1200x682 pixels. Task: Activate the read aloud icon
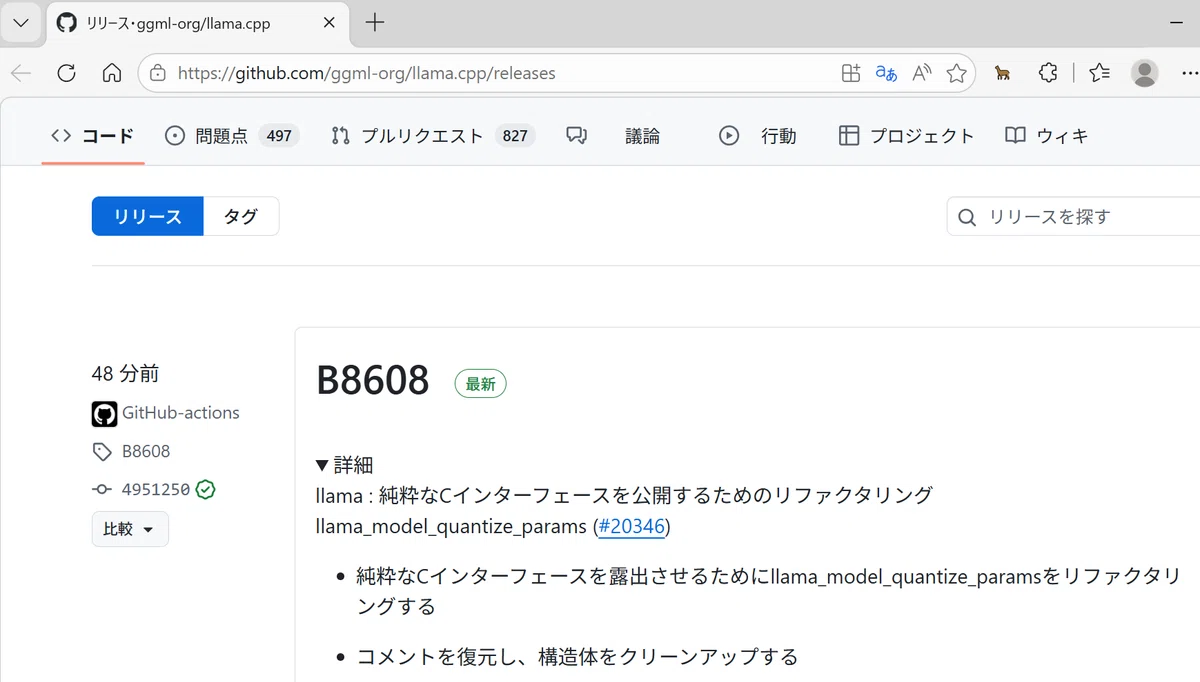pyautogui.click(x=922, y=73)
